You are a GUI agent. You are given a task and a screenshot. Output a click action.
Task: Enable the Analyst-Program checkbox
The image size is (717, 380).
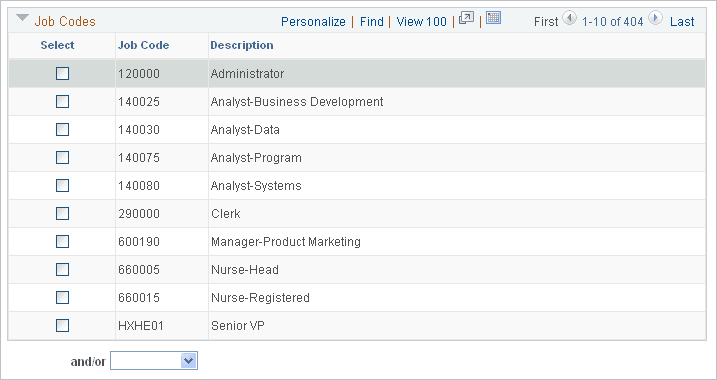[63, 158]
